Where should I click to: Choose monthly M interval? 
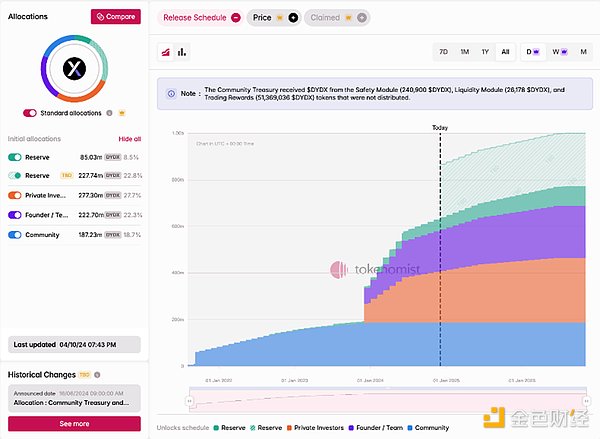pos(583,52)
